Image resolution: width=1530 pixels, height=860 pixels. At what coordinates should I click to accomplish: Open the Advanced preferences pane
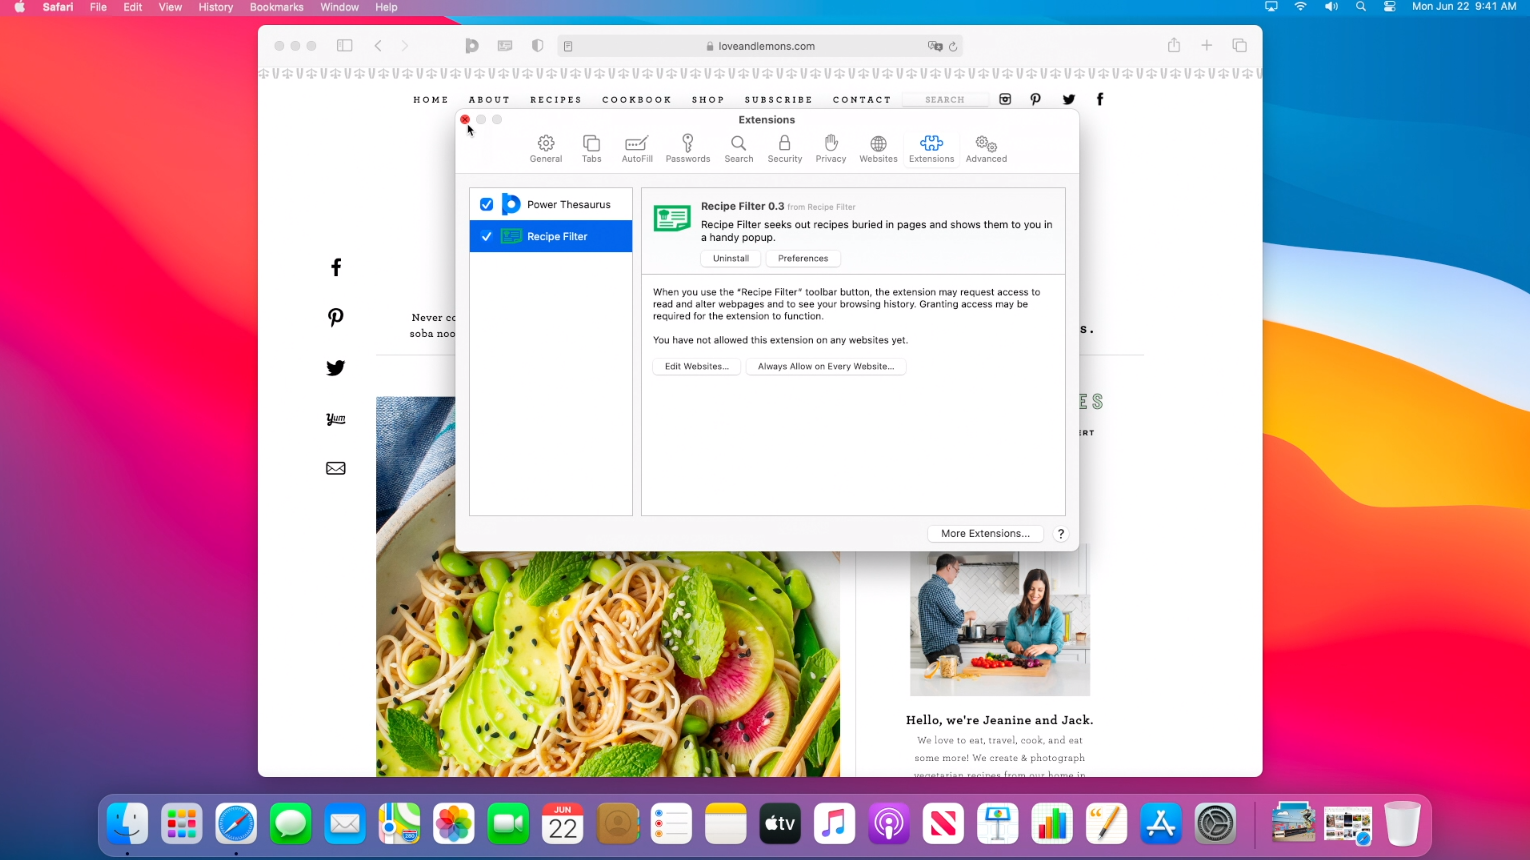tap(986, 148)
